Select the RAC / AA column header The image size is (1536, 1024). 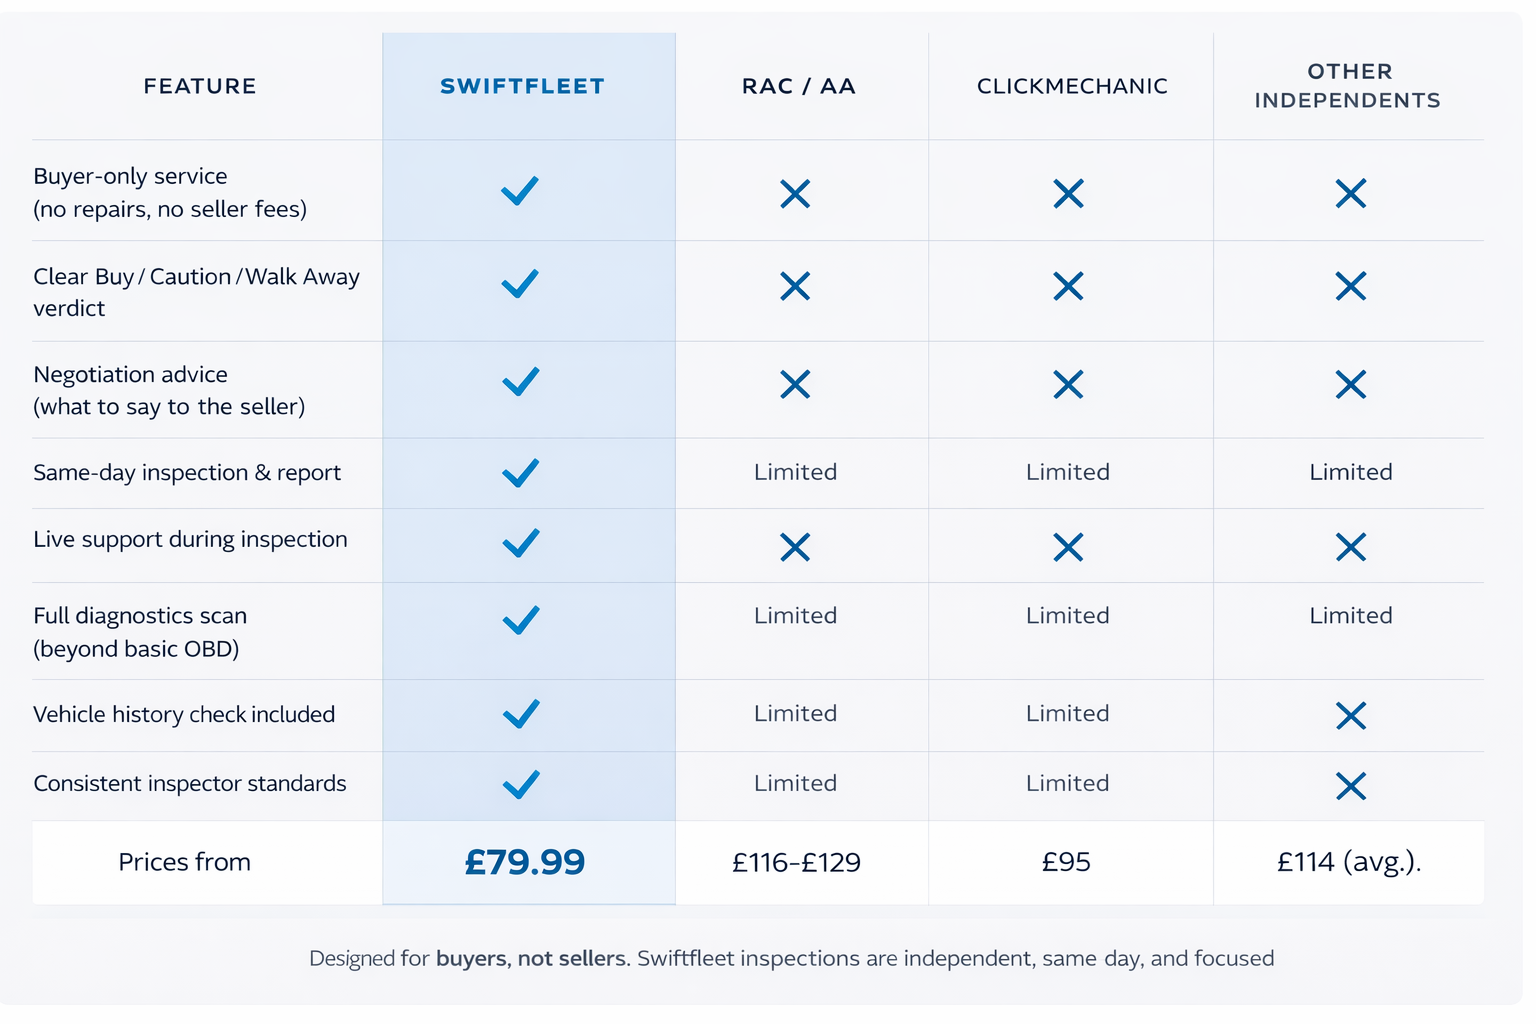click(798, 87)
